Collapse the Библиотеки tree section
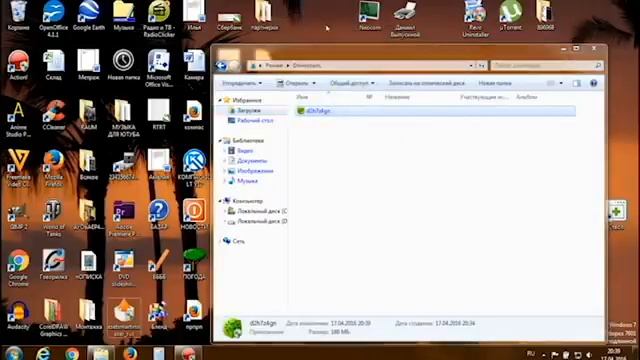The width and height of the screenshot is (640, 360). (x=220, y=140)
